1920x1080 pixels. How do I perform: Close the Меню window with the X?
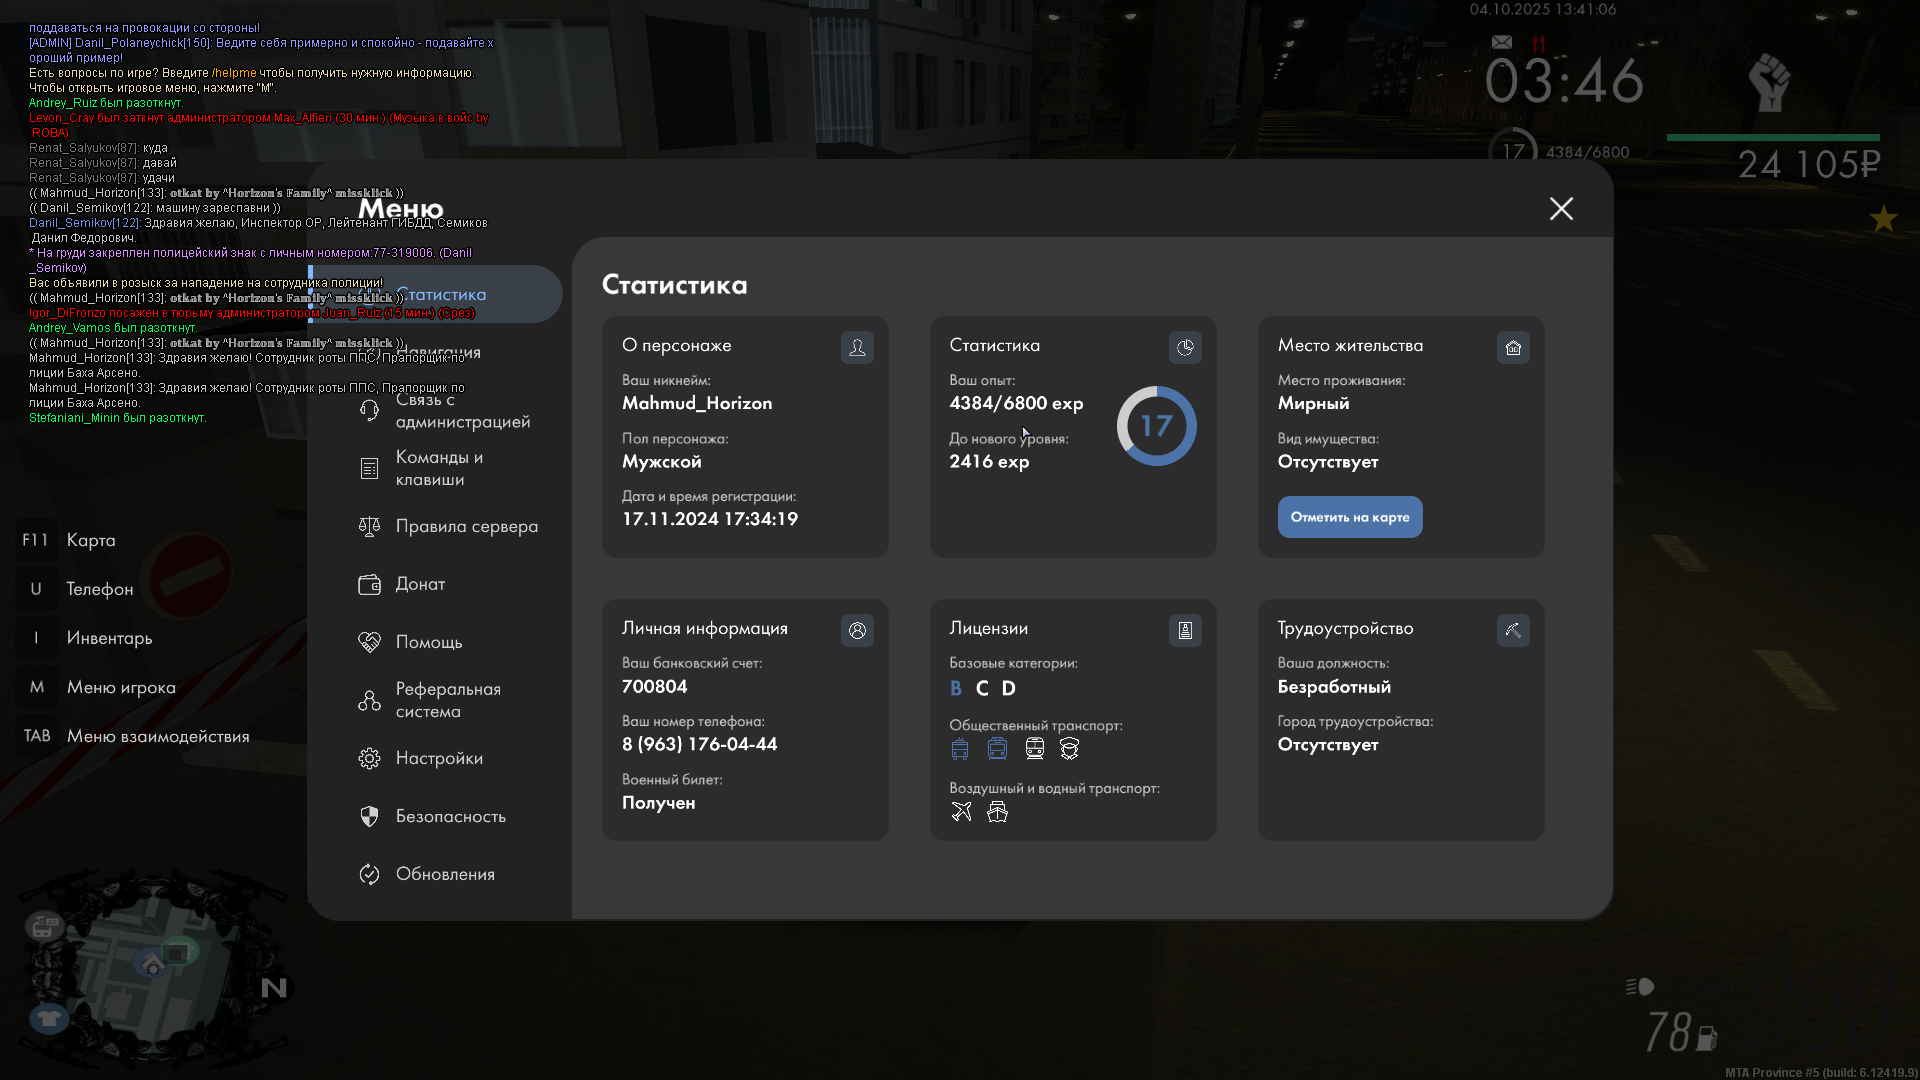click(x=1561, y=208)
